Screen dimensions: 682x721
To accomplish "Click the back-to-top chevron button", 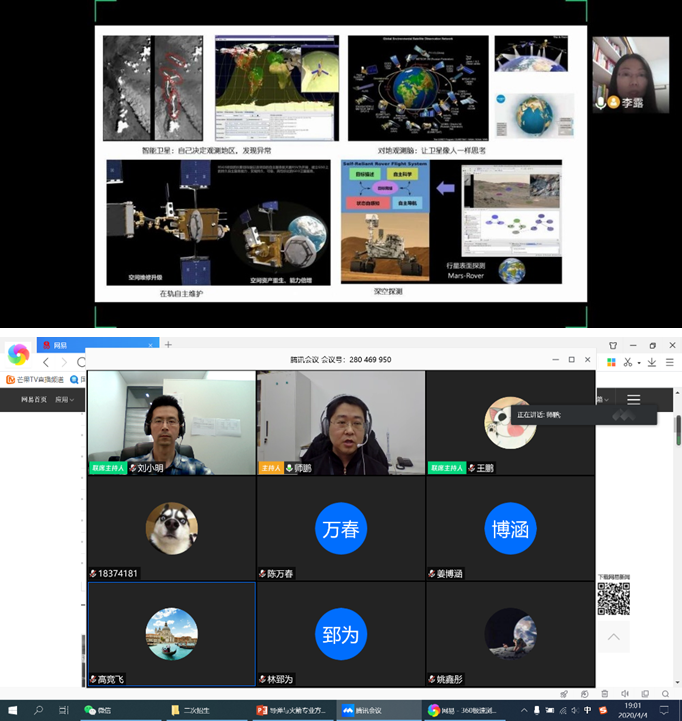I will tap(613, 636).
